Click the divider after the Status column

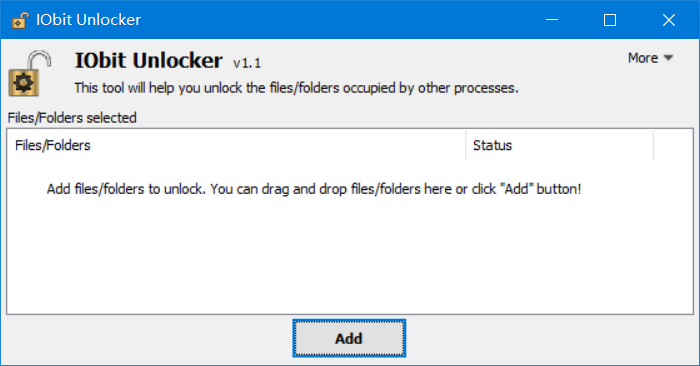[654, 145]
